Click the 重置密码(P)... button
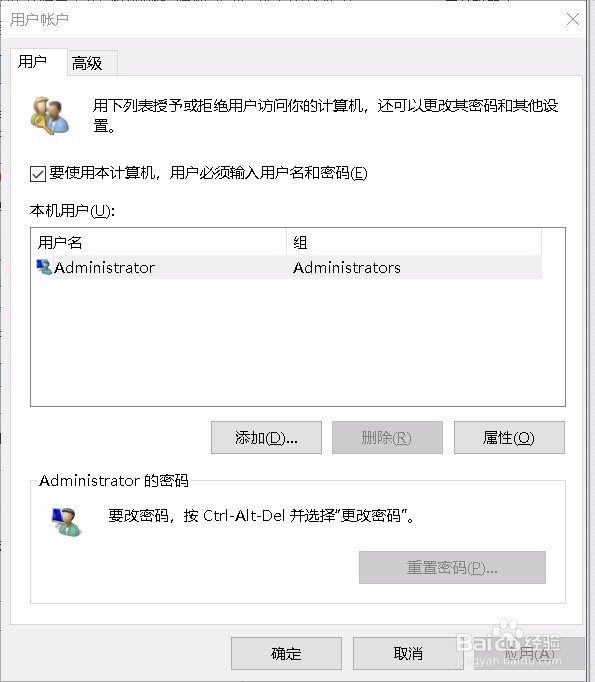 [x=452, y=568]
